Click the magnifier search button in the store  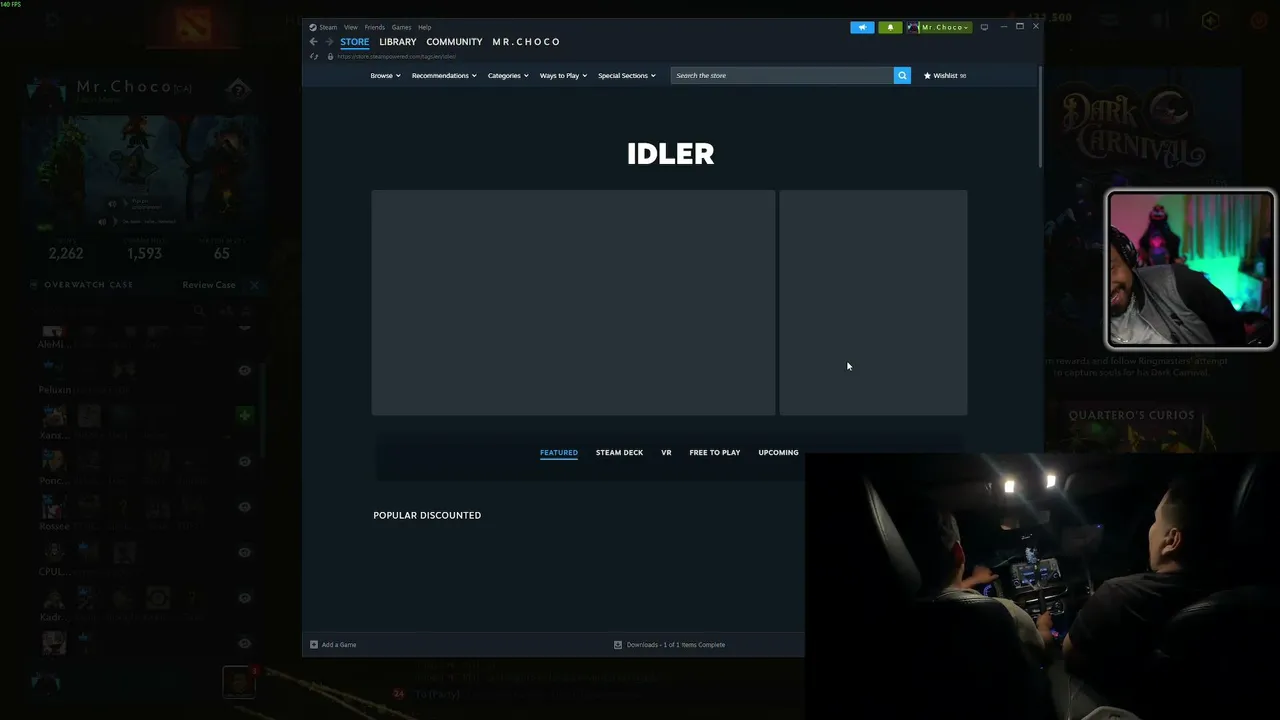point(902,75)
